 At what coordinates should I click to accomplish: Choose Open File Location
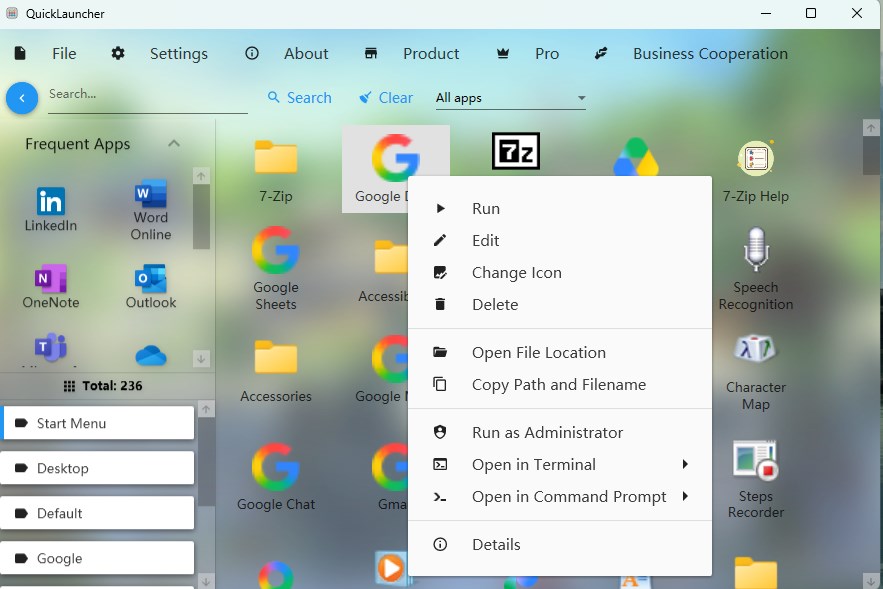pos(560,352)
